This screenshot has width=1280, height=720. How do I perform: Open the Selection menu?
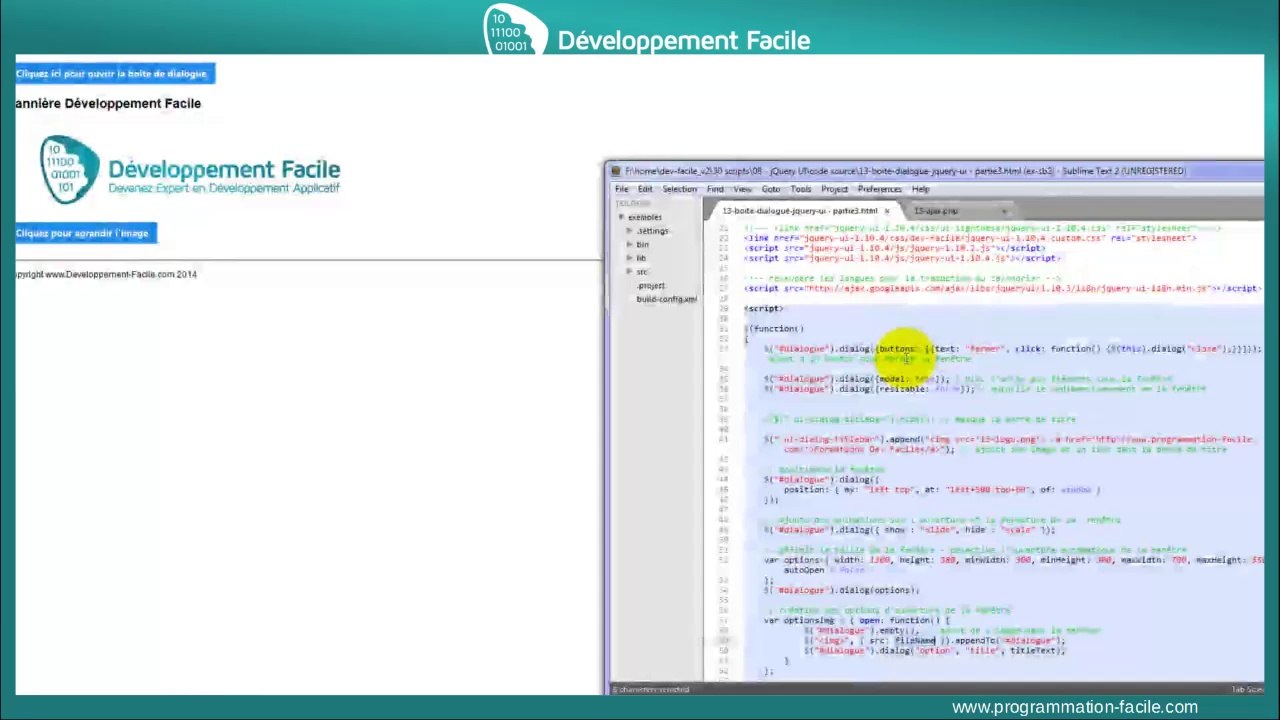click(679, 189)
